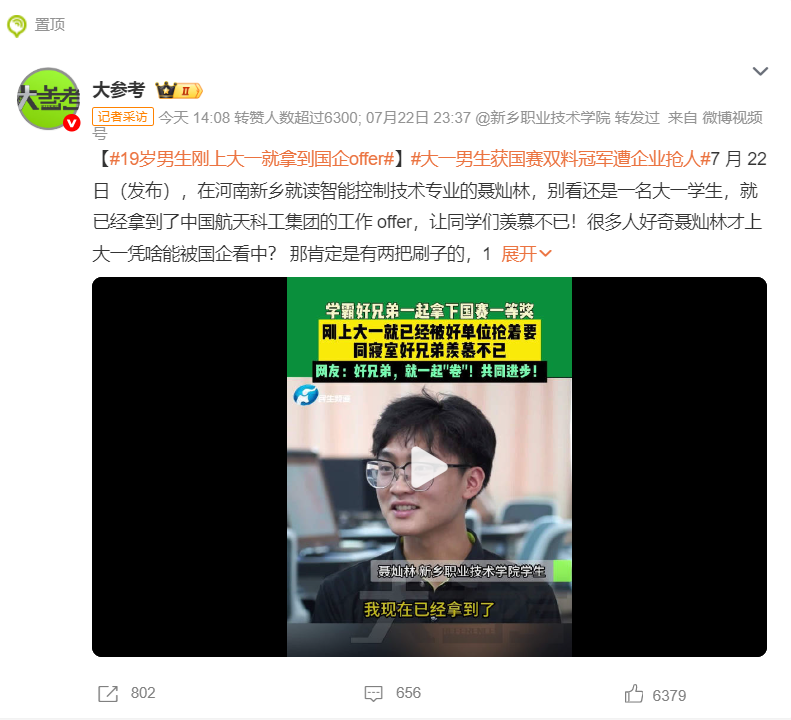Click the 记者采访 orange tag

coord(123,117)
